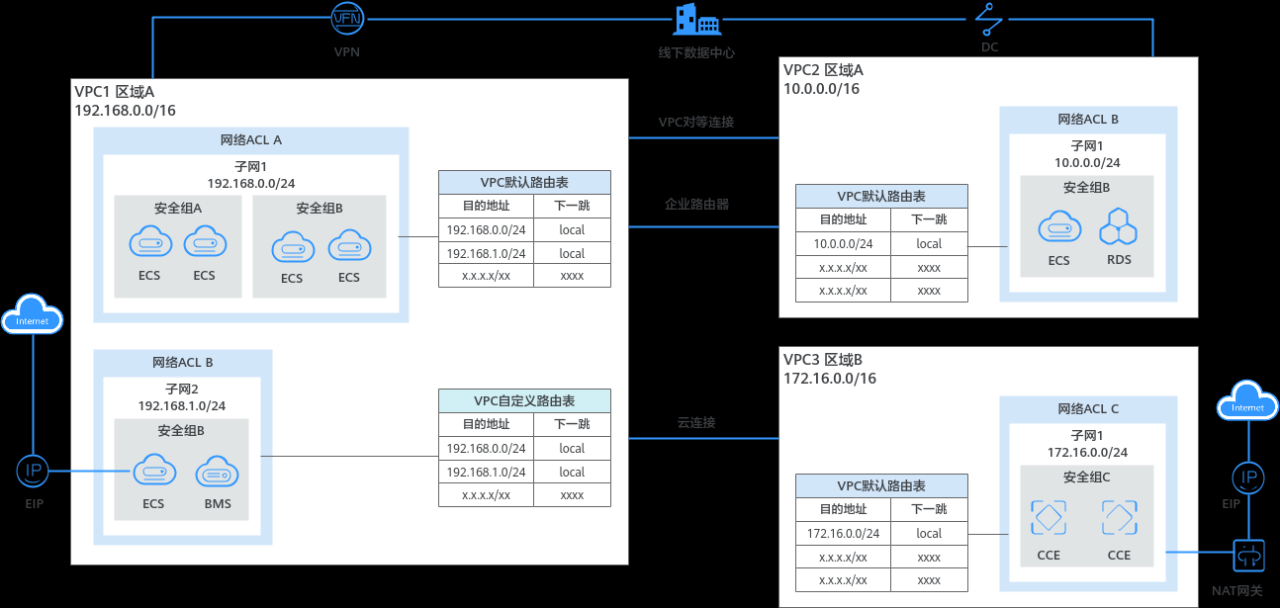This screenshot has width=1280, height=608.
Task: Select the 网络ACL C label
Action: tap(1089, 409)
